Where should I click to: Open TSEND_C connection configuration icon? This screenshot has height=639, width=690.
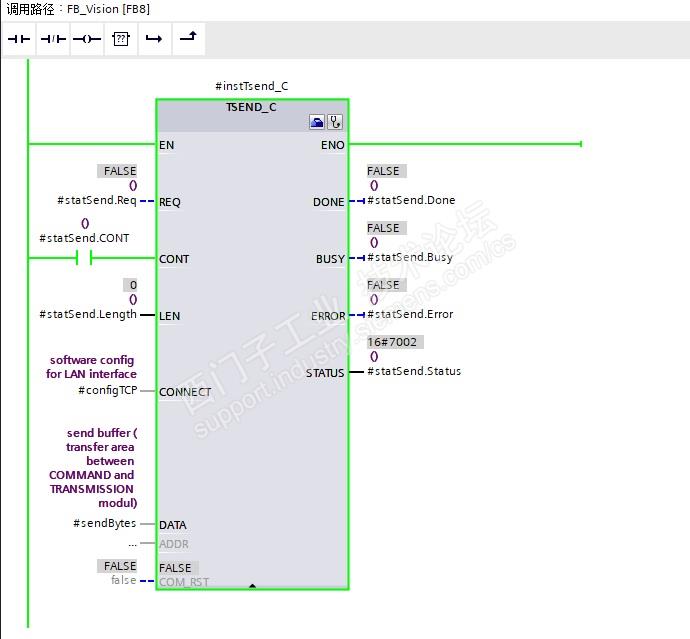(x=317, y=122)
